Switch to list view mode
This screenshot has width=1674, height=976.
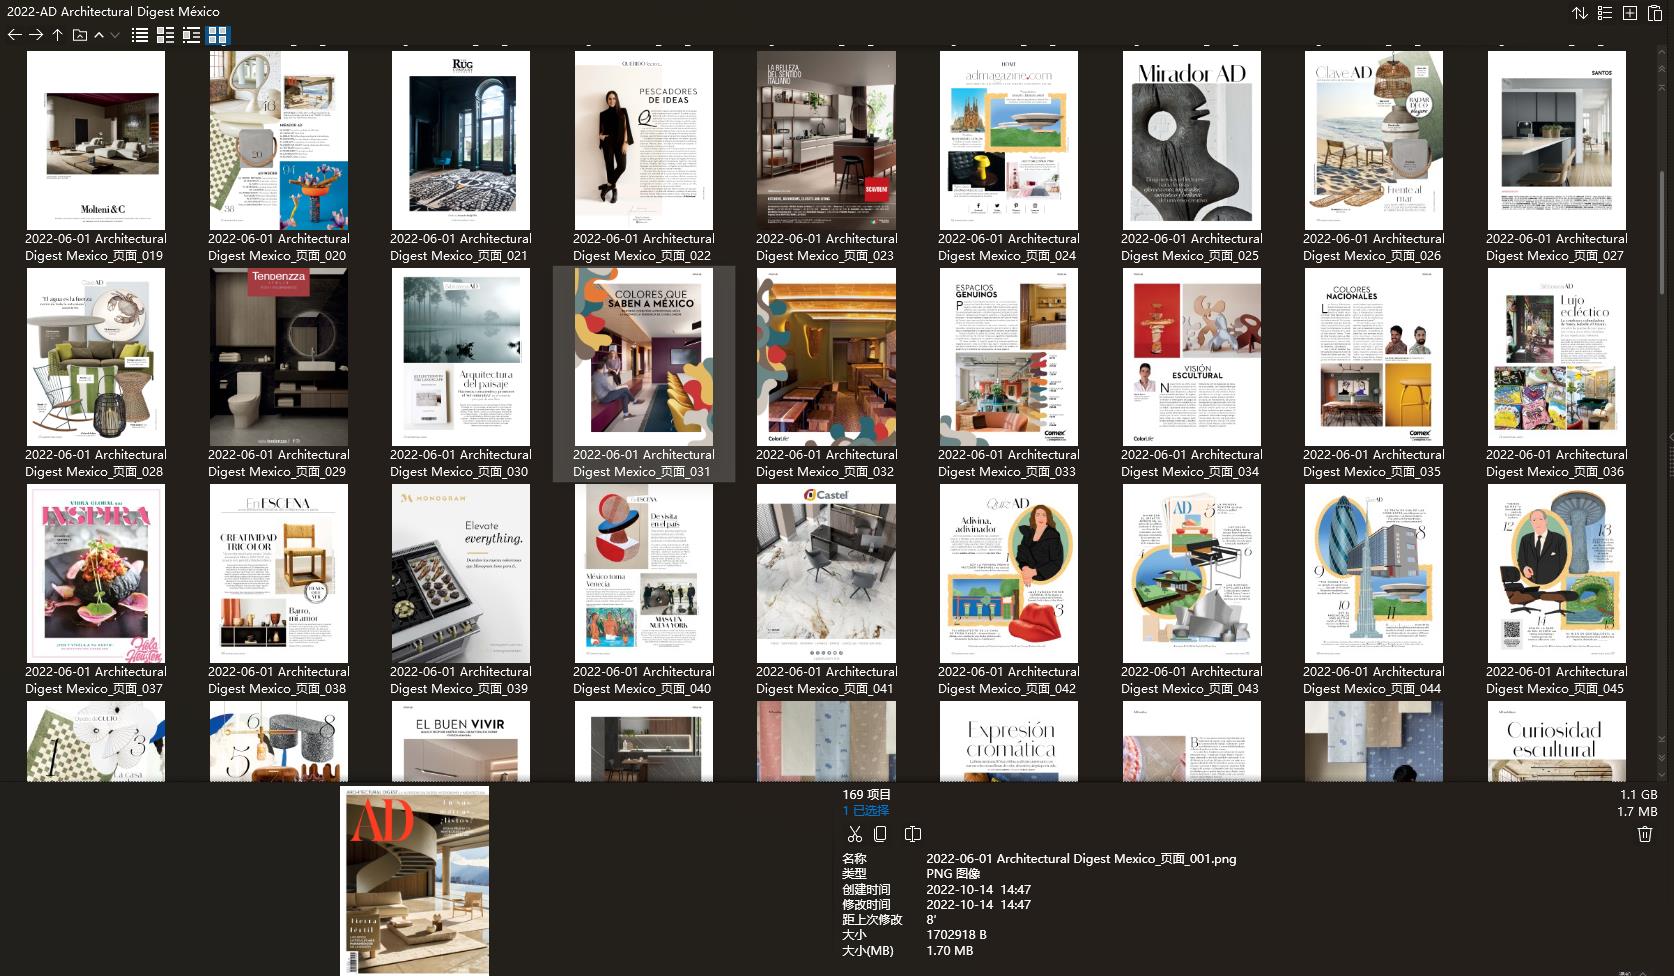139,34
